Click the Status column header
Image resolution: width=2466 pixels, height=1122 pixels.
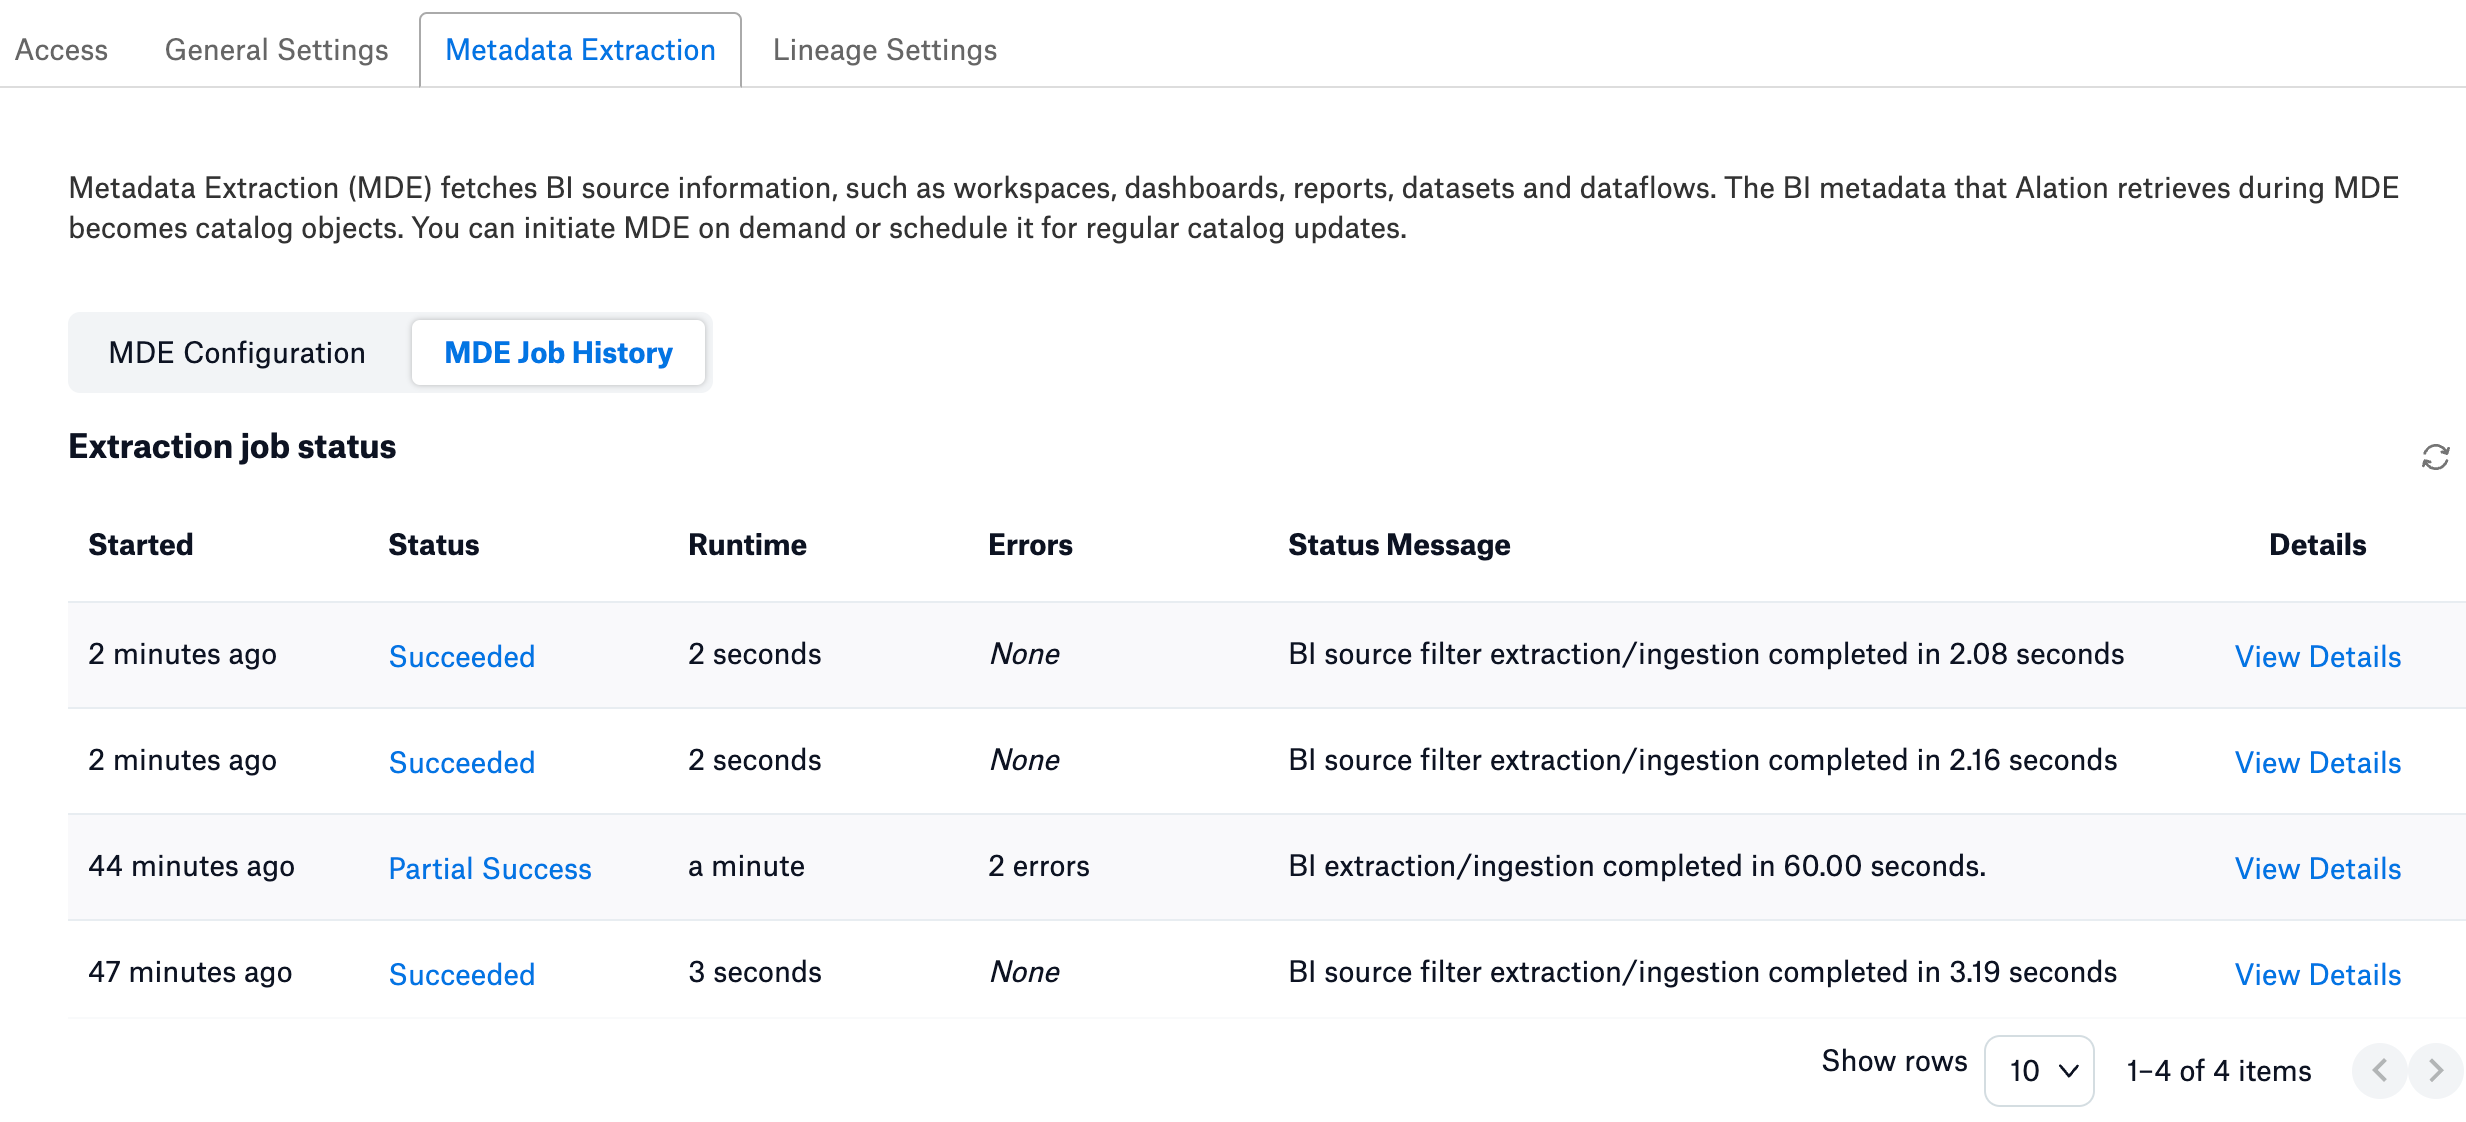click(434, 545)
